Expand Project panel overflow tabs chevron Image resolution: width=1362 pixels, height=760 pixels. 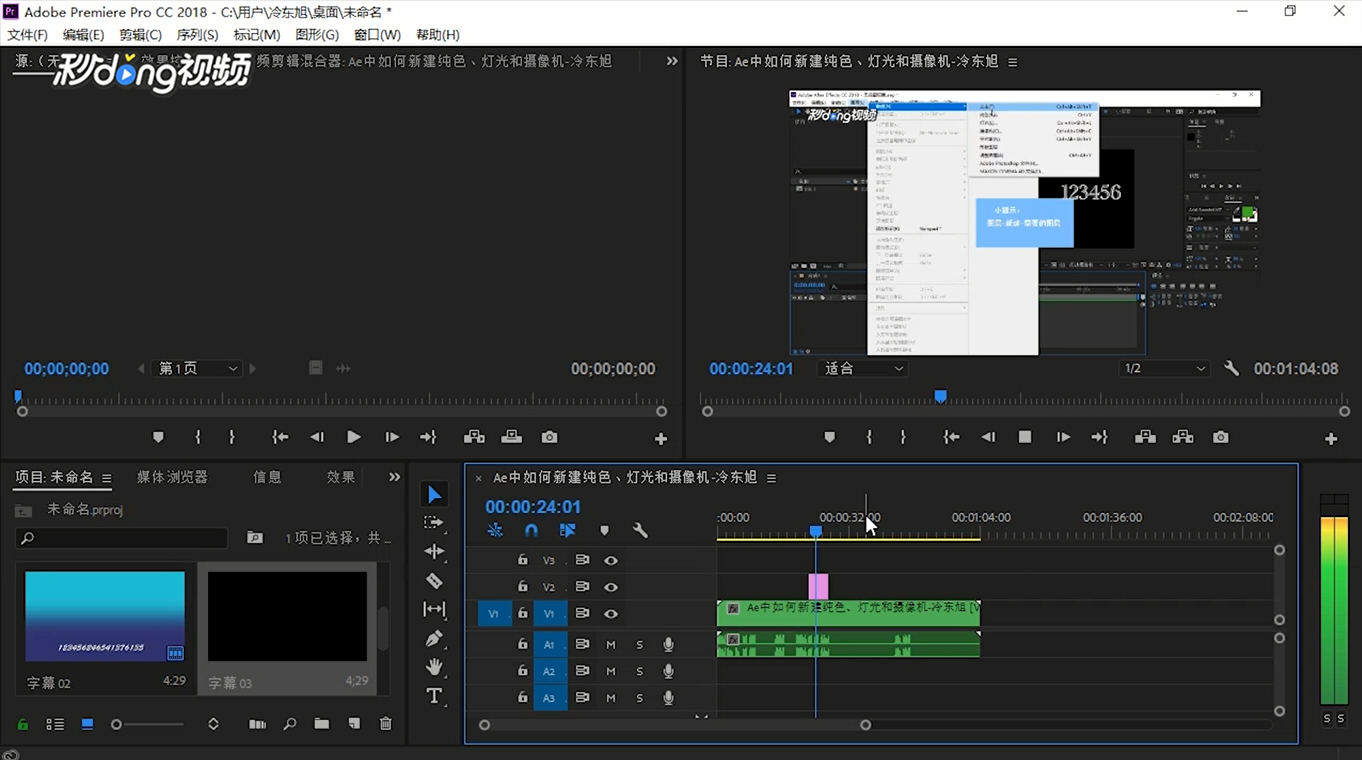coord(394,477)
